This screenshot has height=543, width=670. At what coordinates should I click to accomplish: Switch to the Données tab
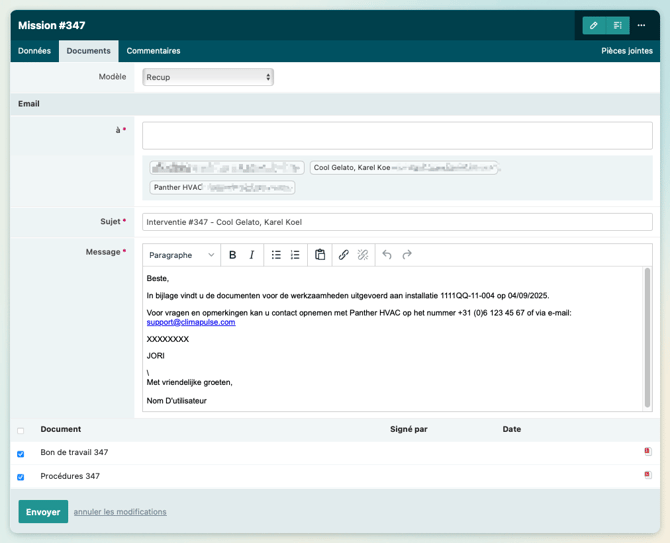(34, 51)
